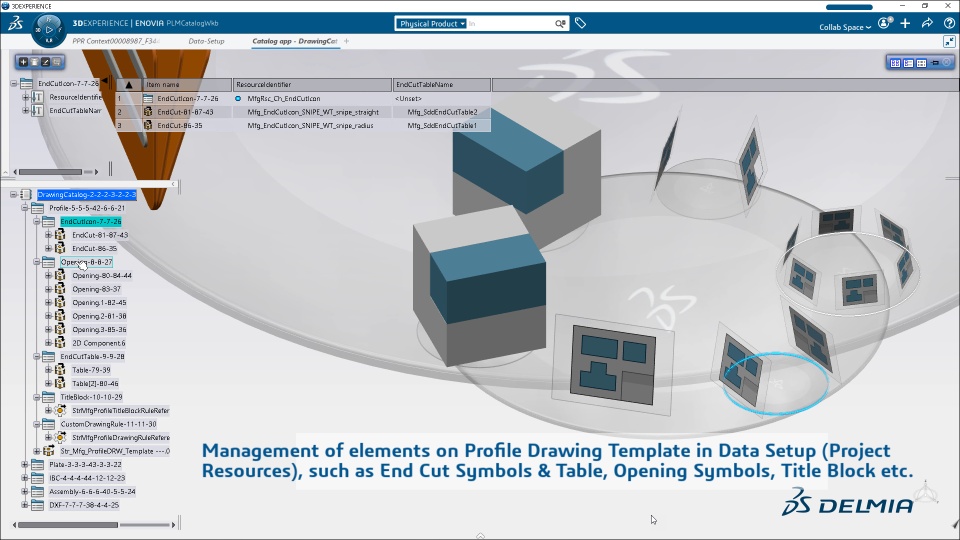Collapse the EndCutTable-9-9-28 chapter

point(37,356)
